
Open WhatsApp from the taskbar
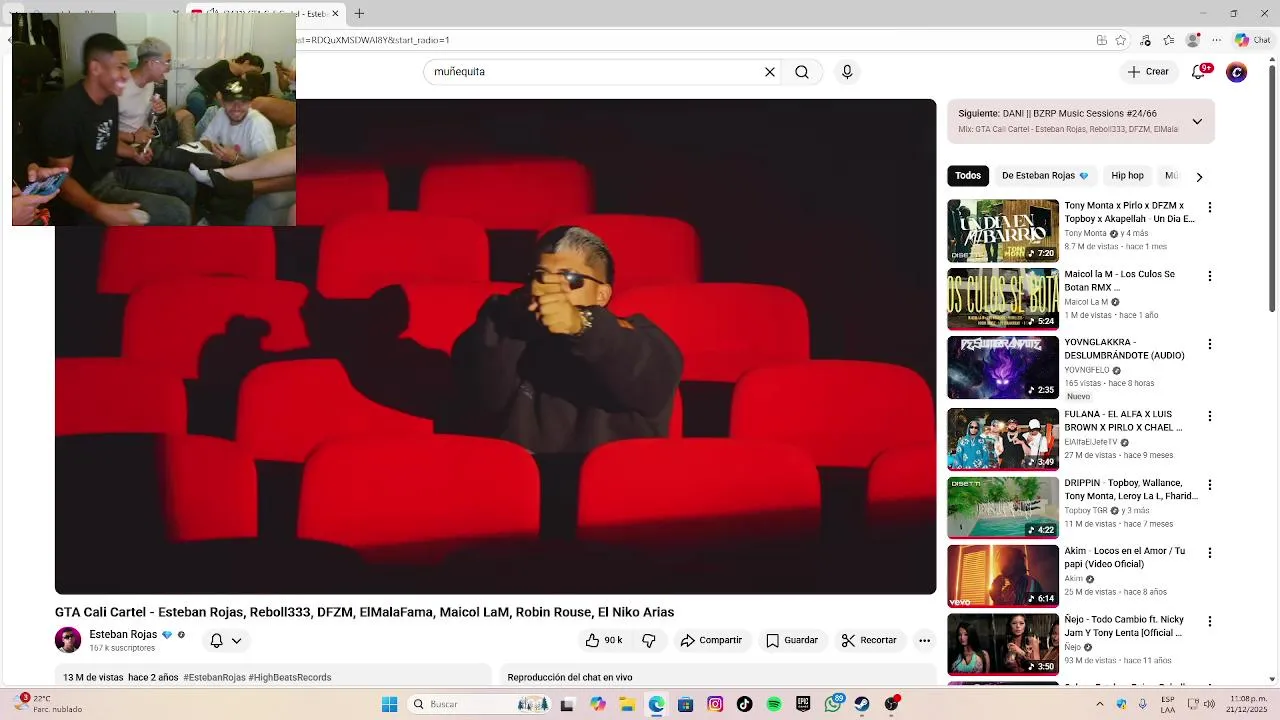coord(833,704)
